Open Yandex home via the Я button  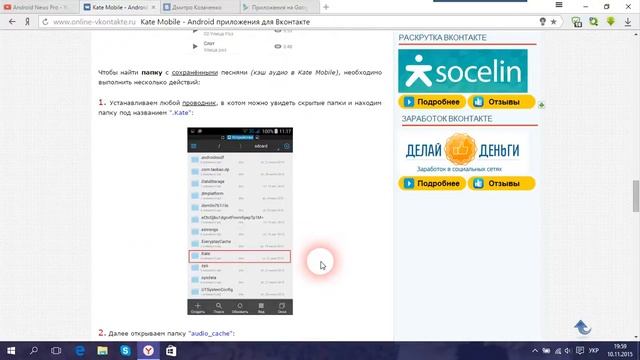27,22
